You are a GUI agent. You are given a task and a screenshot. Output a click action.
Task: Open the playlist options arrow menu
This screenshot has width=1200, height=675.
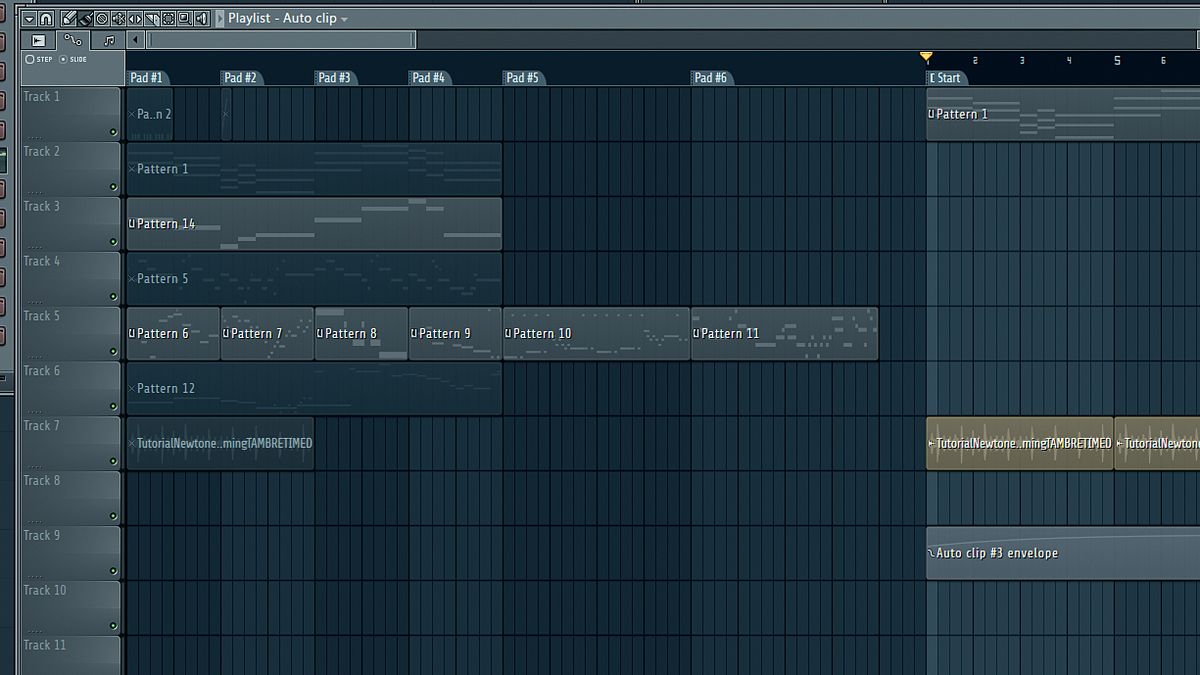click(x=29, y=18)
